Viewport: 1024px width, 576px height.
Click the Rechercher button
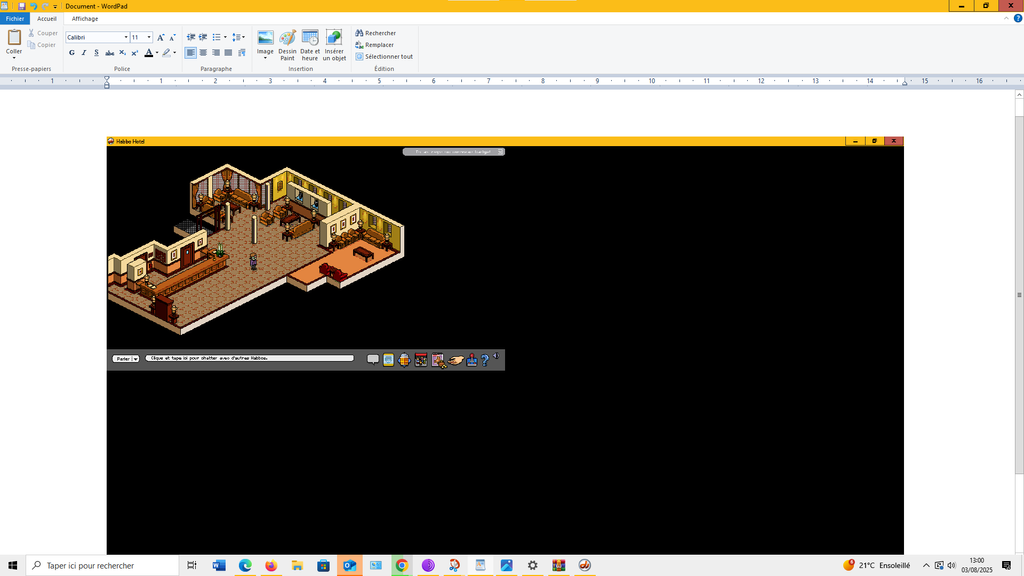pyautogui.click(x=376, y=33)
